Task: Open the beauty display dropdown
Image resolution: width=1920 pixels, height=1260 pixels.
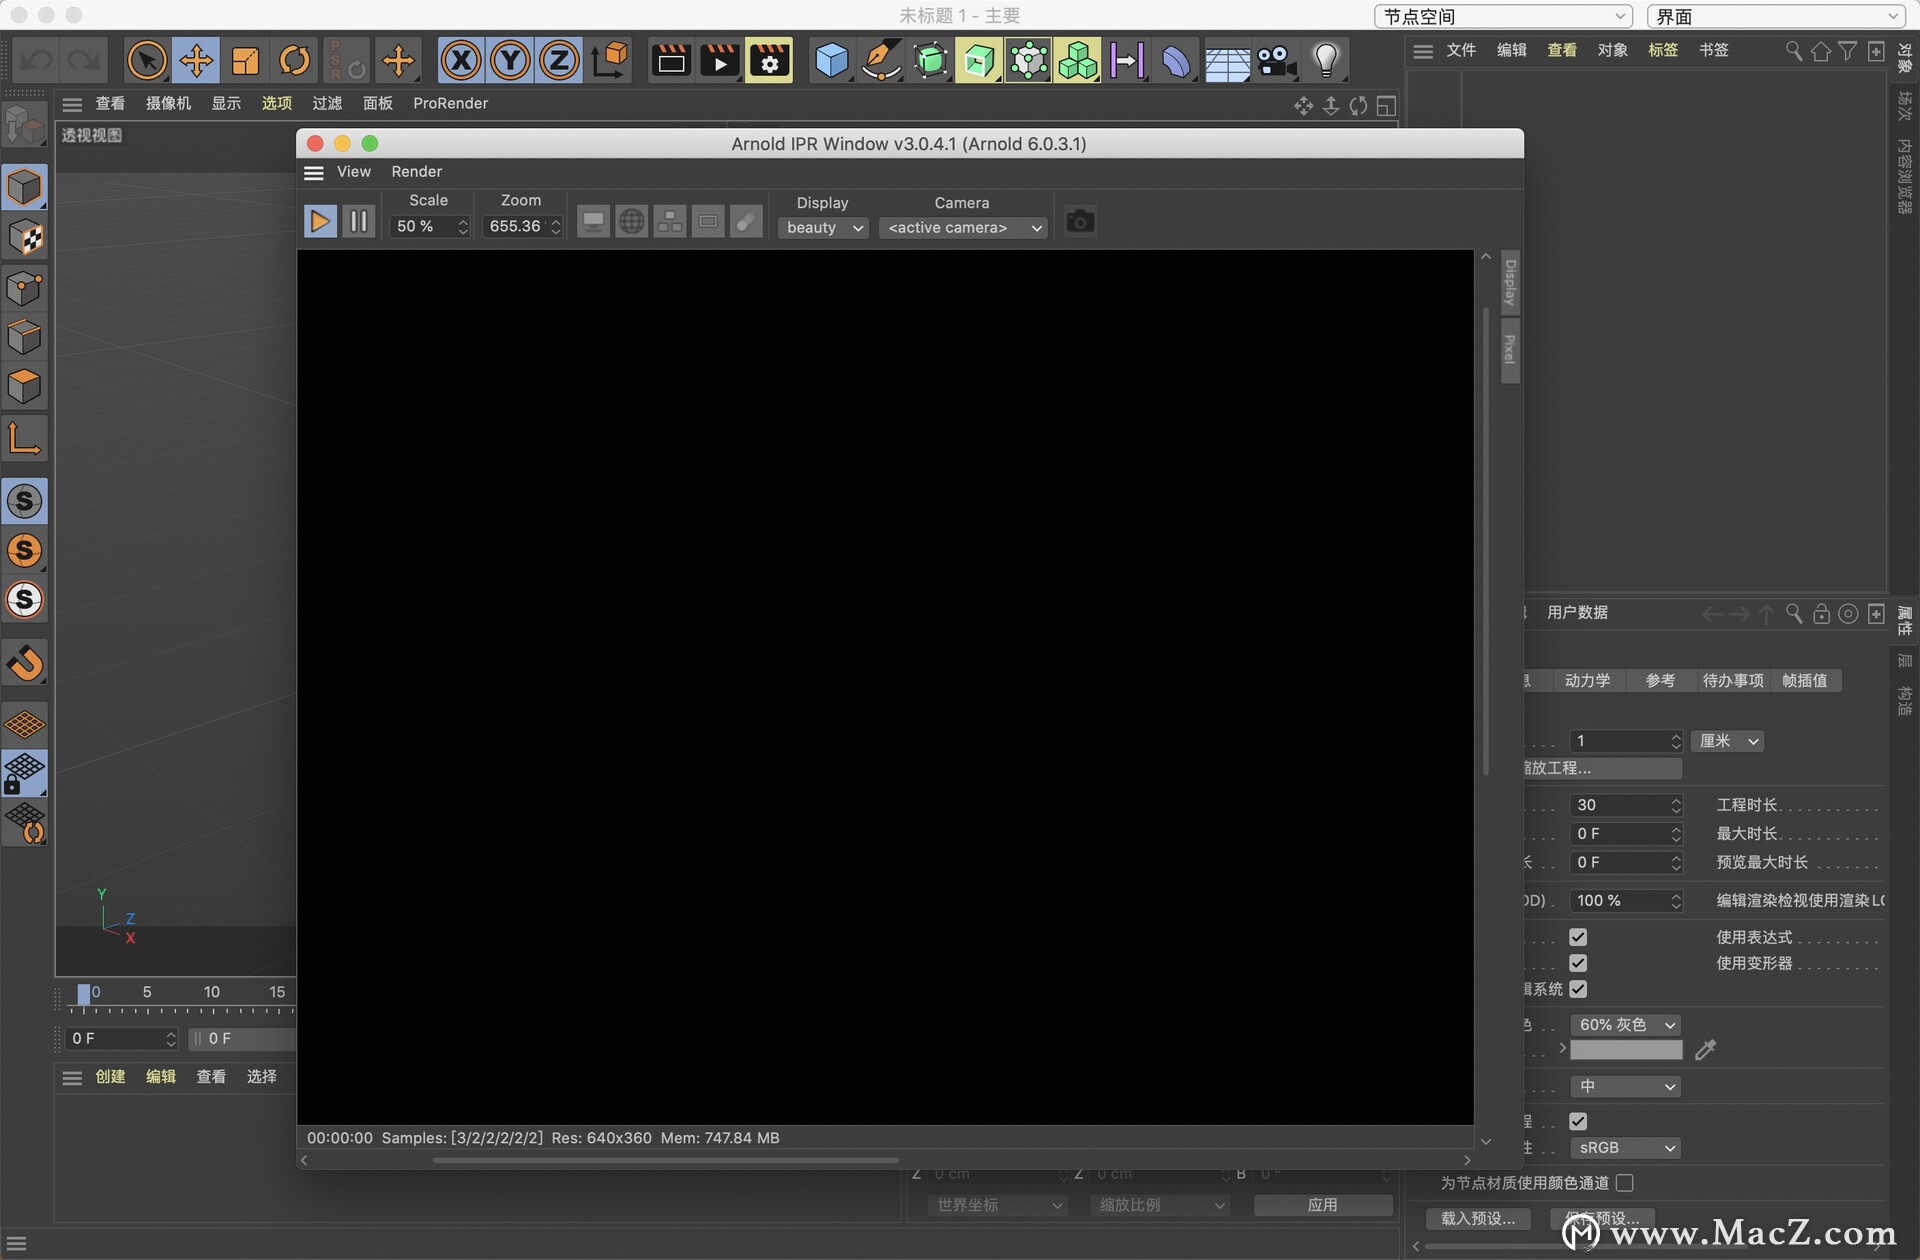Action: [822, 227]
